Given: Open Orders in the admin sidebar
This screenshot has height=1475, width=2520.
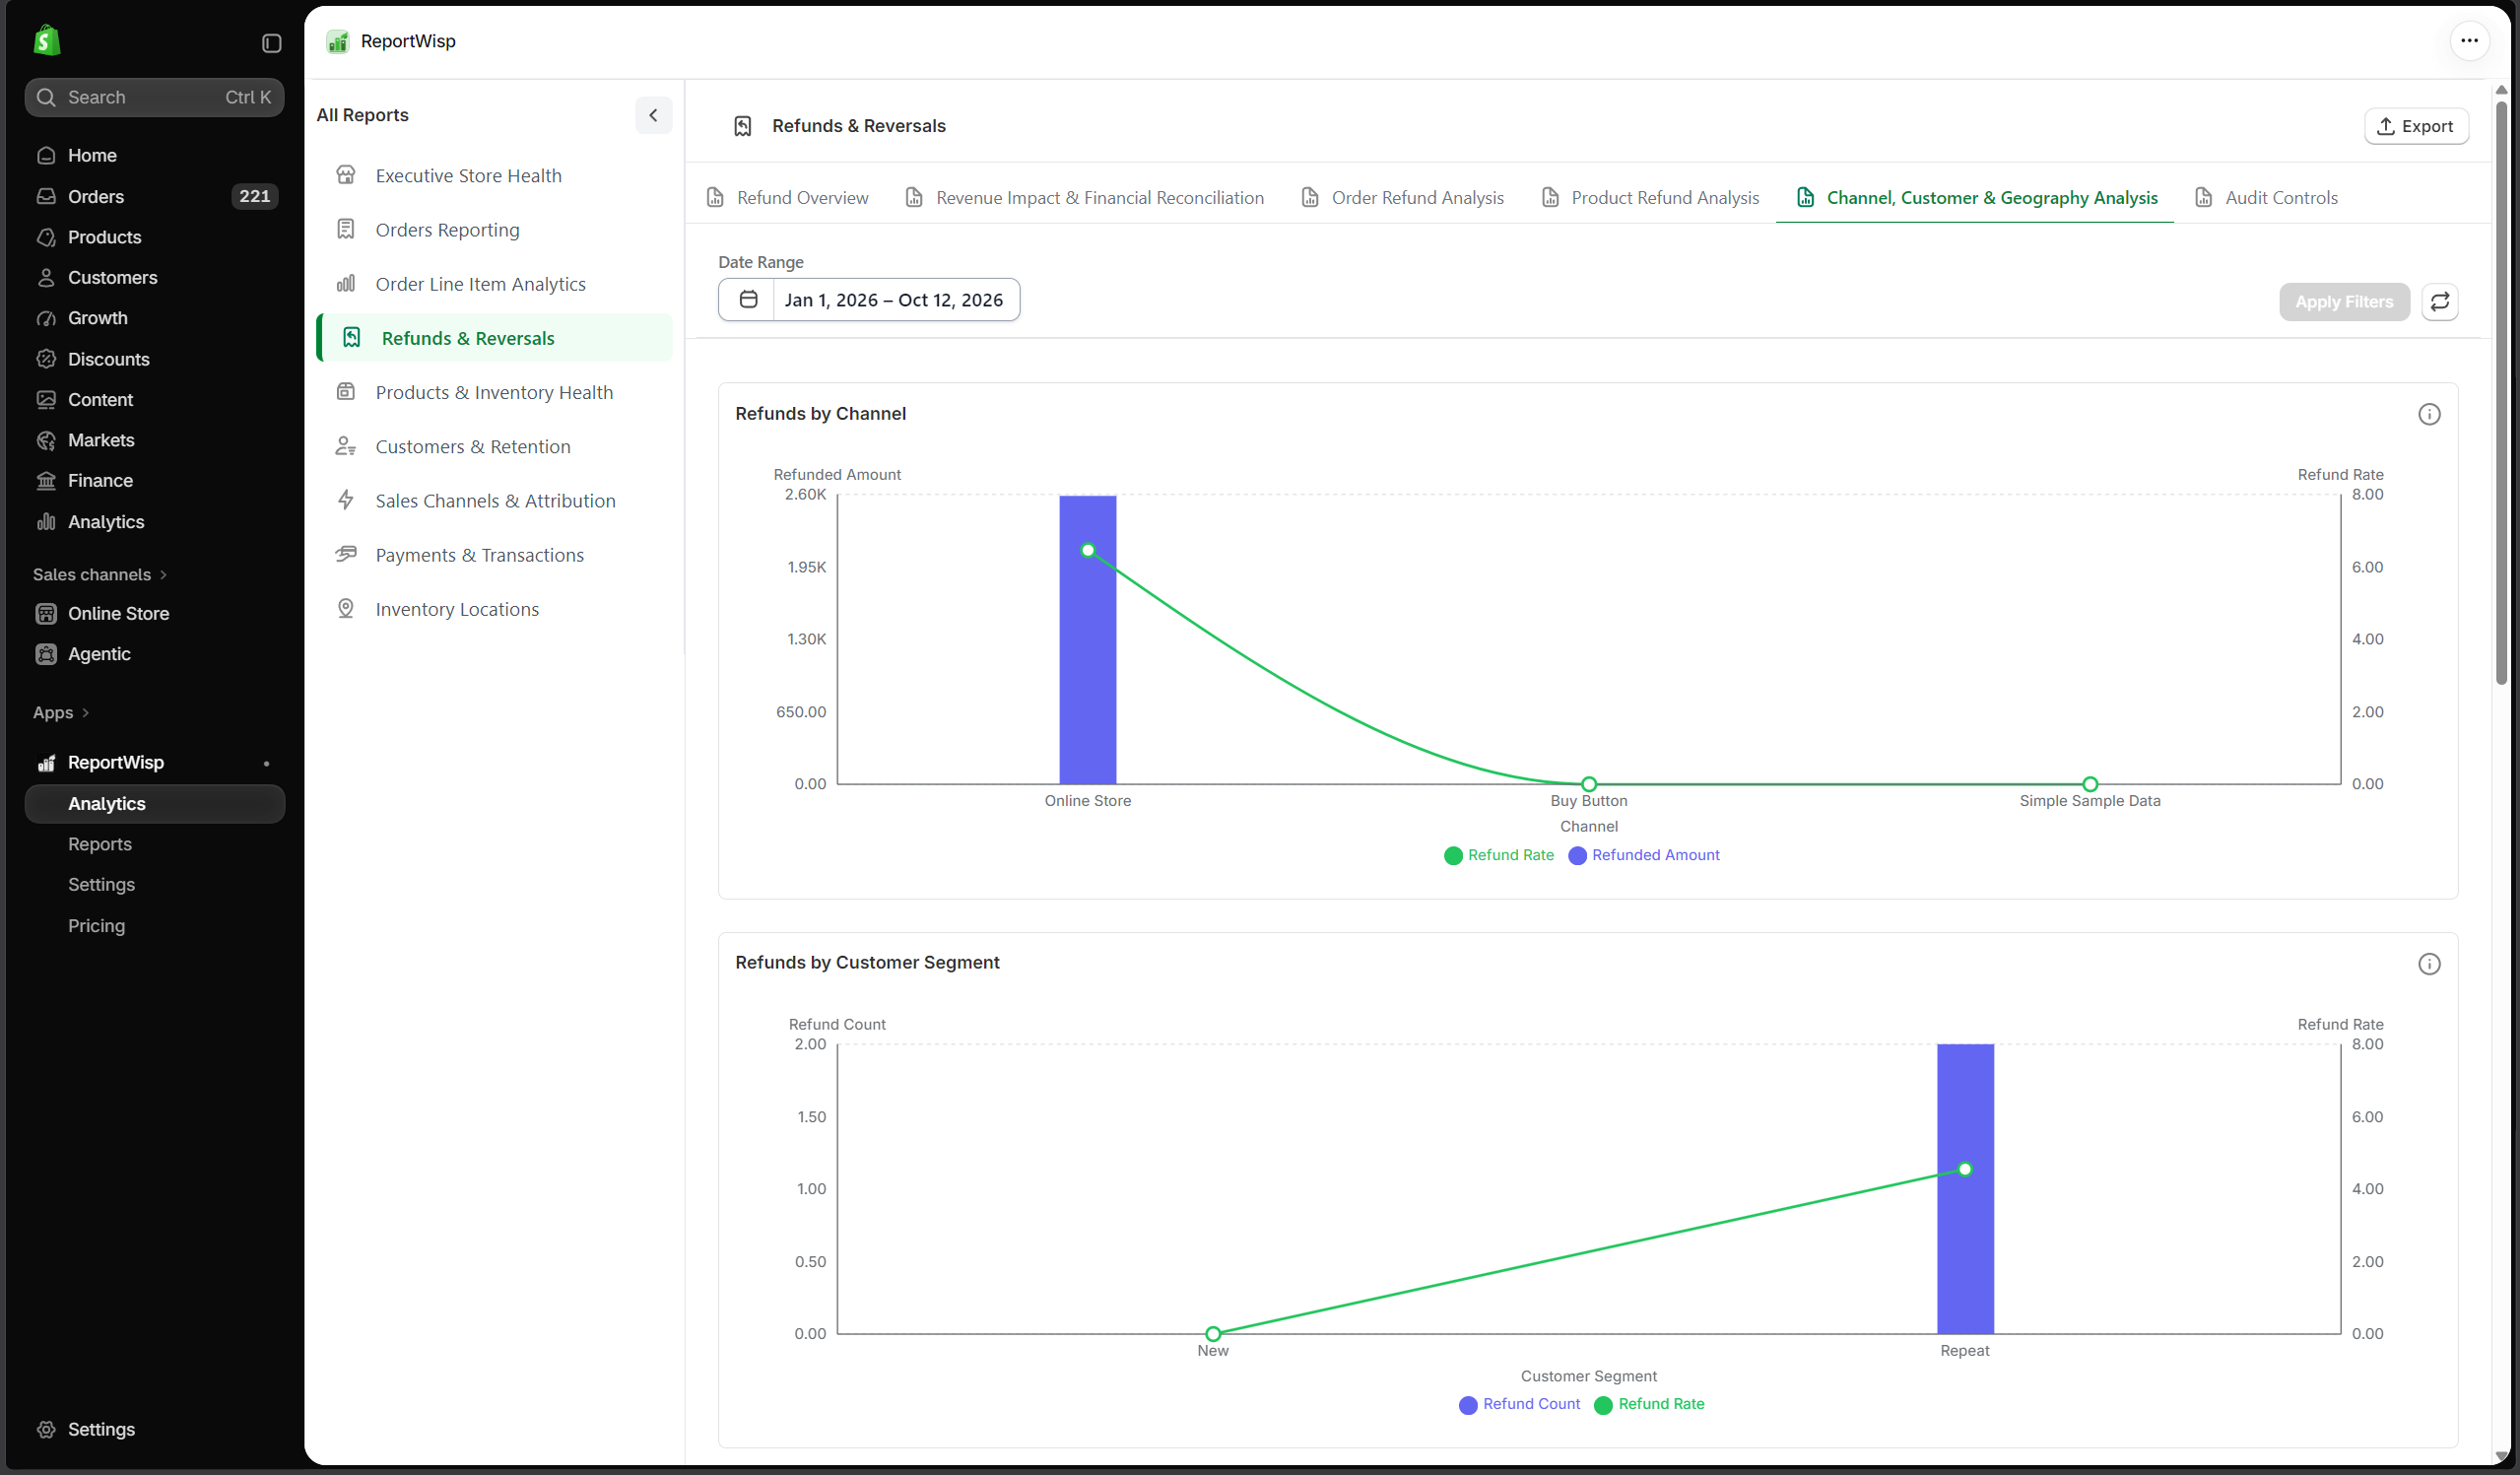Looking at the screenshot, I should 155,196.
